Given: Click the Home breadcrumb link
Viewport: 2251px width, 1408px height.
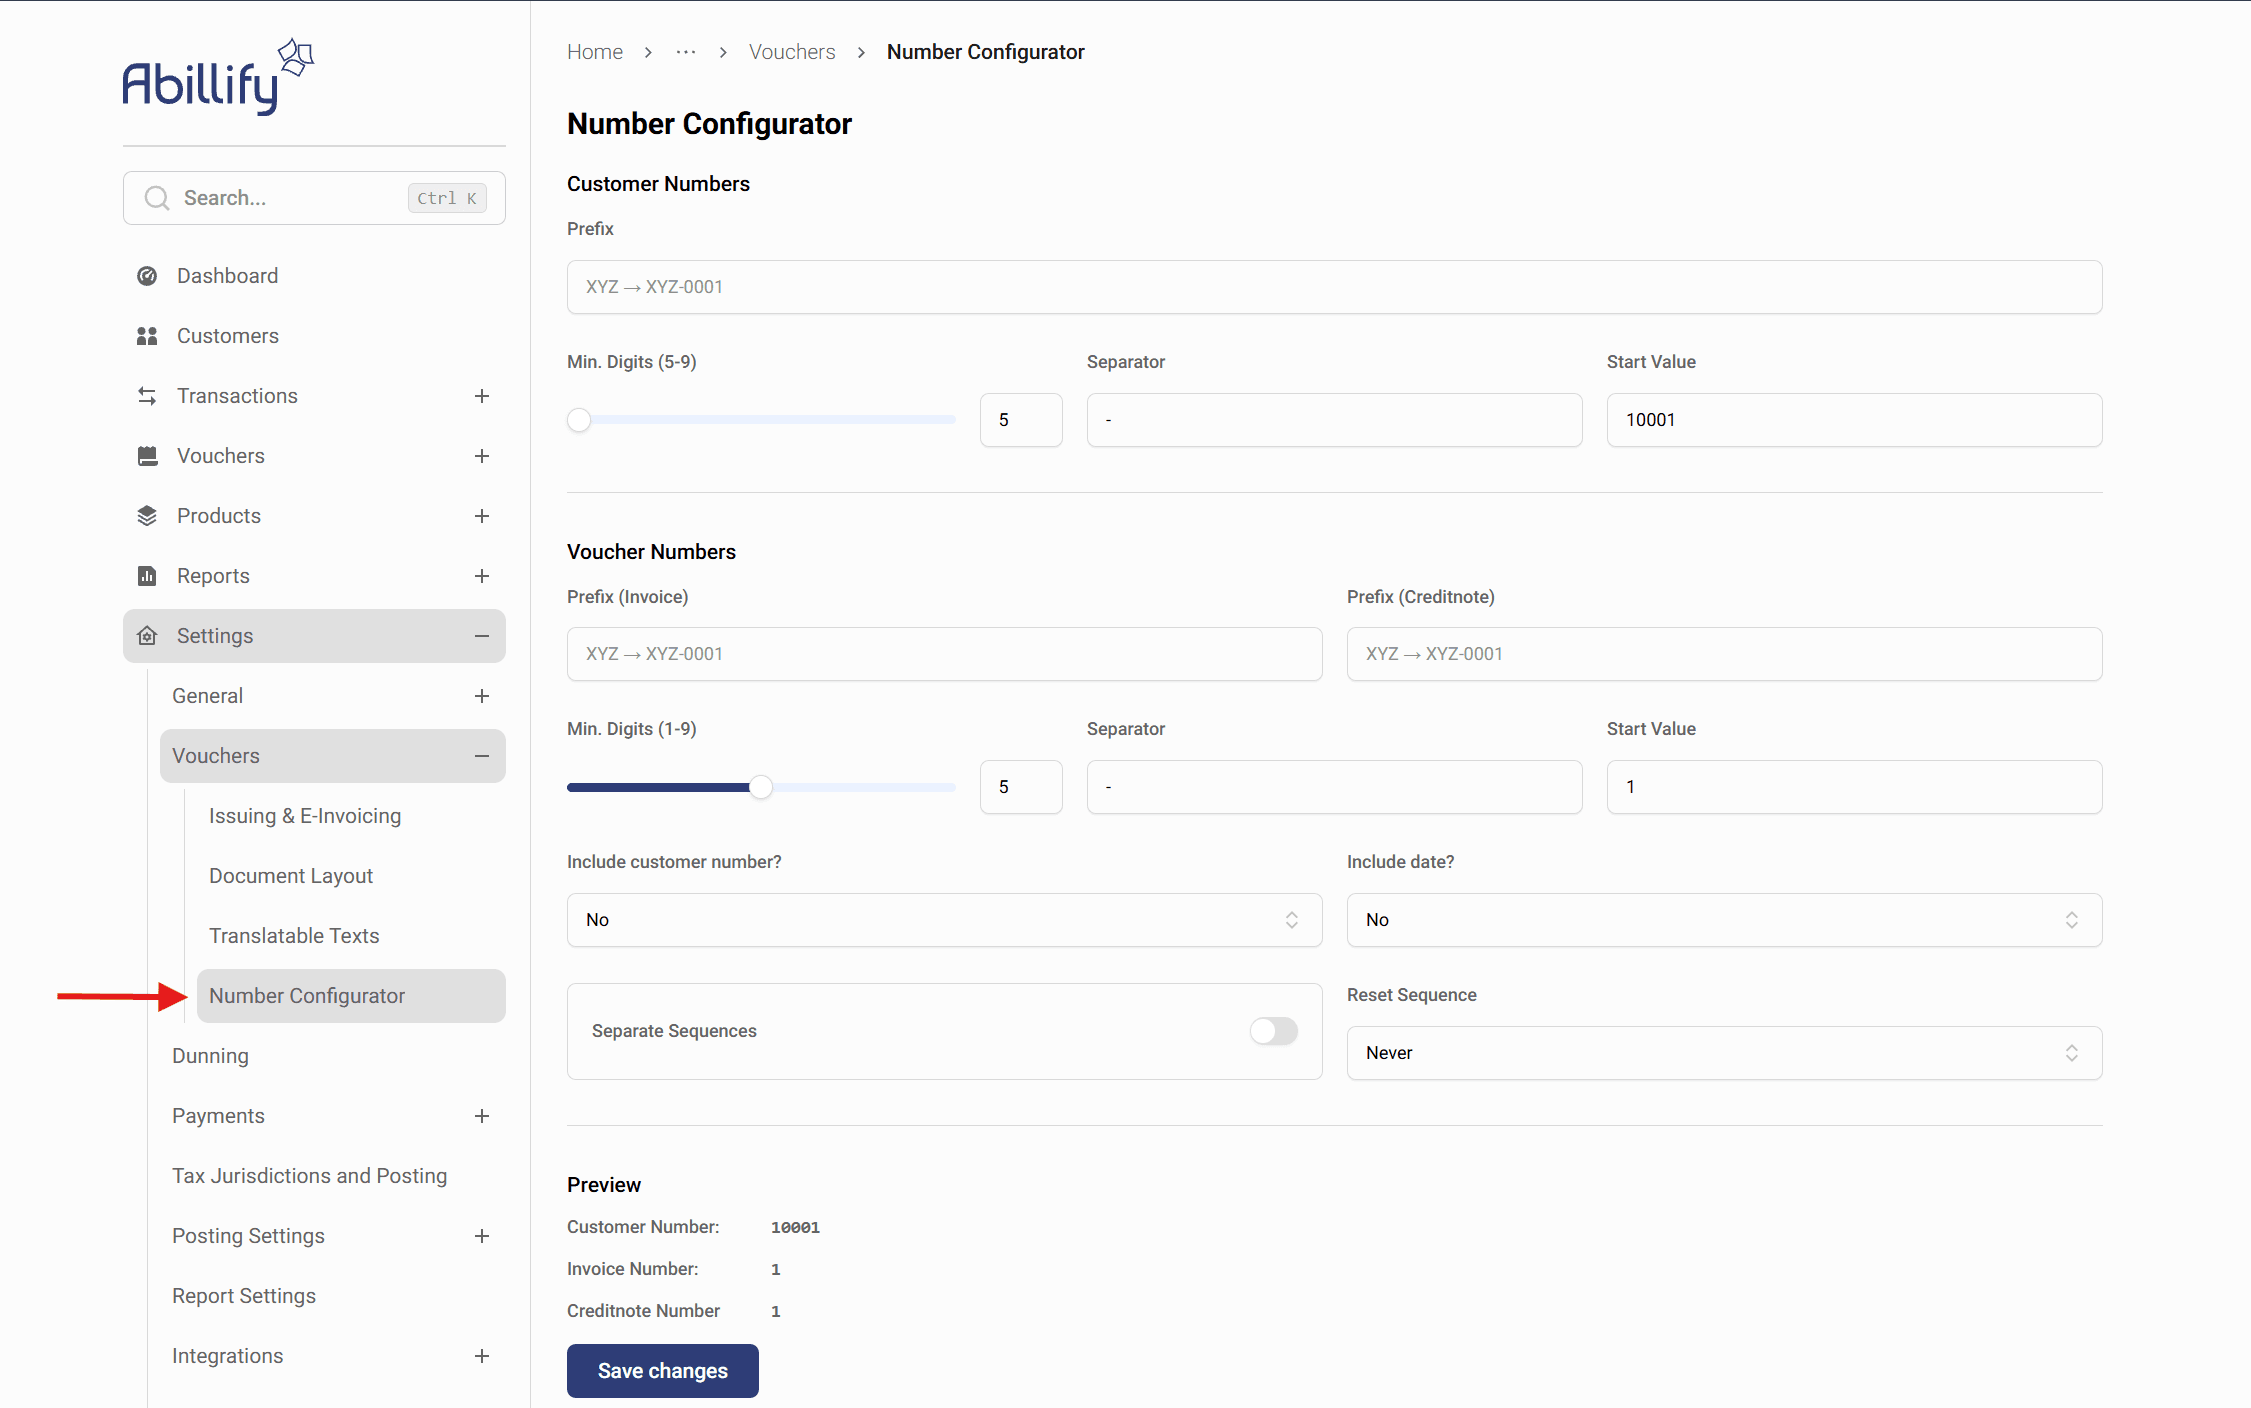Looking at the screenshot, I should tap(594, 52).
